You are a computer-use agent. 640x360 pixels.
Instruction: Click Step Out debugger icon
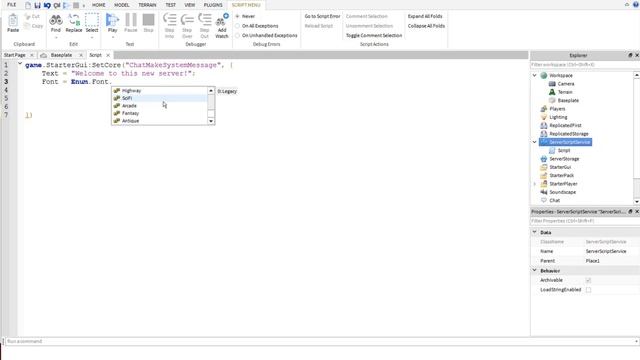(x=204, y=20)
